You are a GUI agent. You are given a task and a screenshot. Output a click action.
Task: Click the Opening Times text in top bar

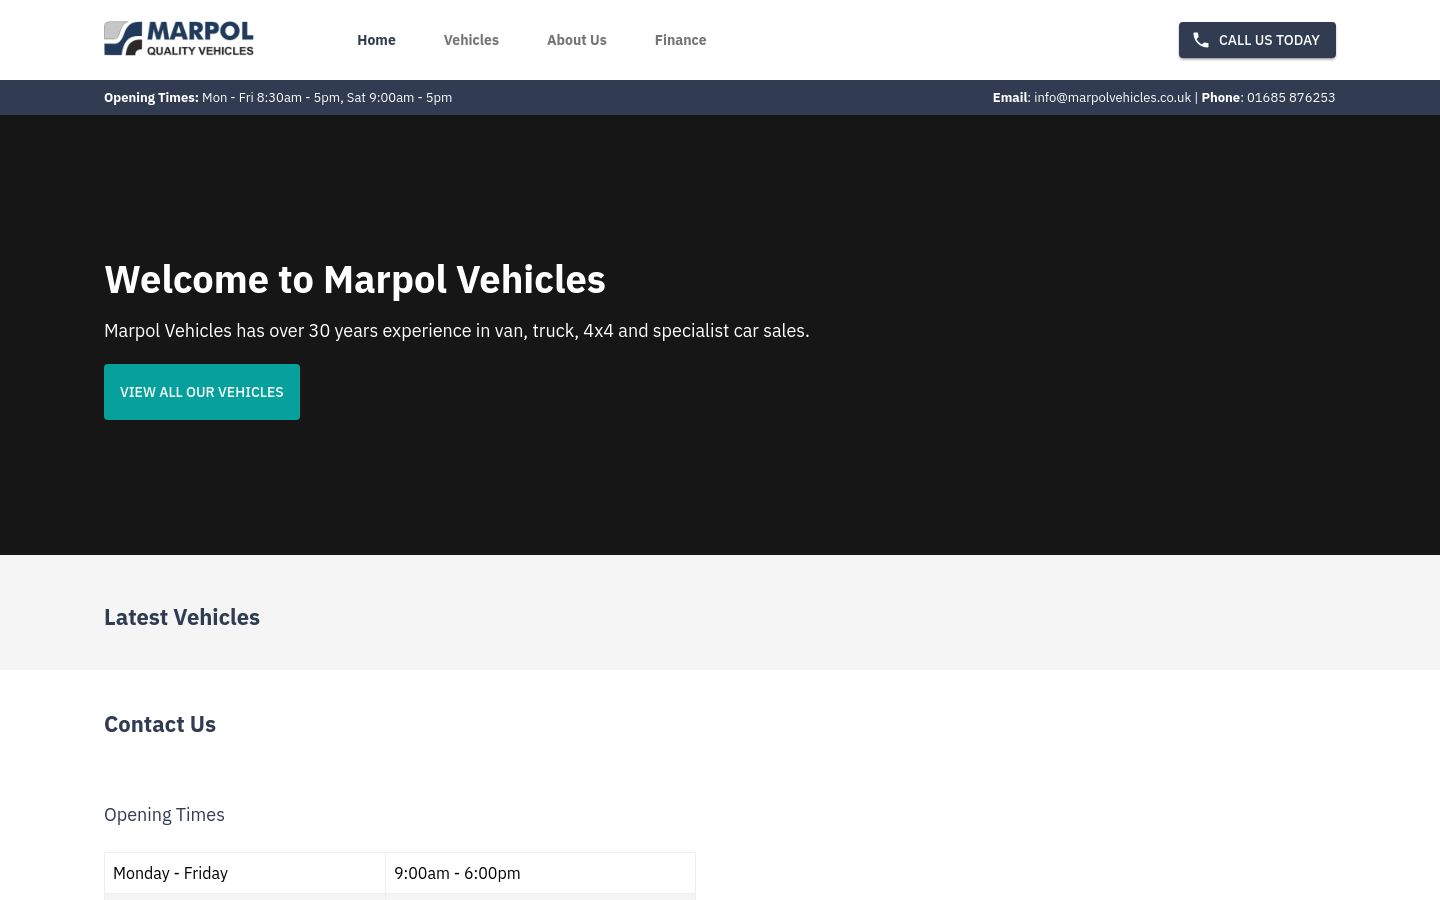pos(278,97)
